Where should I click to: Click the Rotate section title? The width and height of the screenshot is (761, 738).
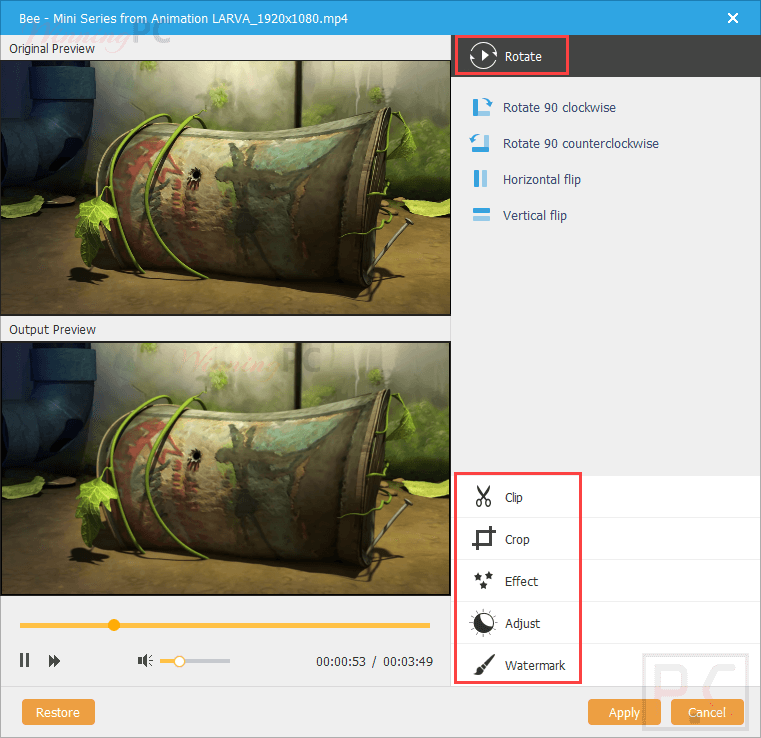(x=523, y=57)
